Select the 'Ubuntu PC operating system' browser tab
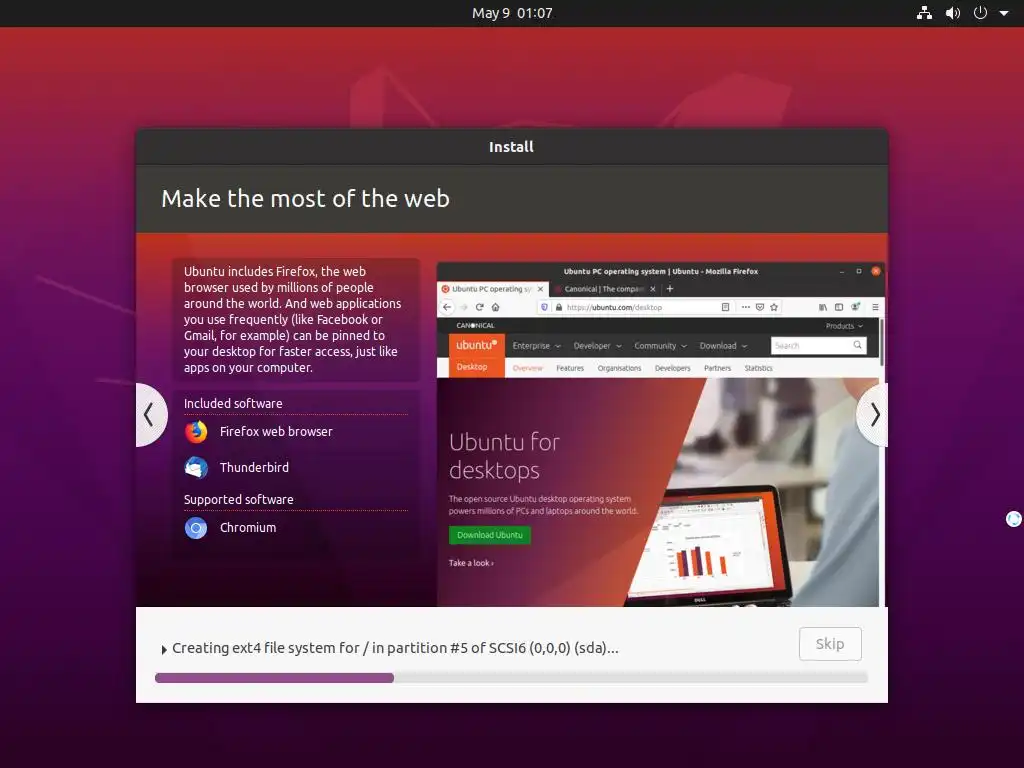Viewport: 1024px width, 768px height. point(493,289)
